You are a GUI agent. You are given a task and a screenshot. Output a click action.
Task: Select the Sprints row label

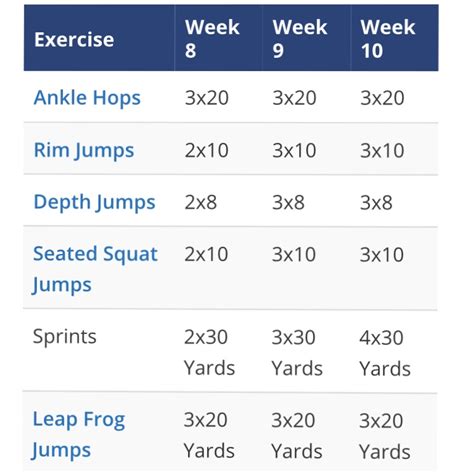point(65,336)
